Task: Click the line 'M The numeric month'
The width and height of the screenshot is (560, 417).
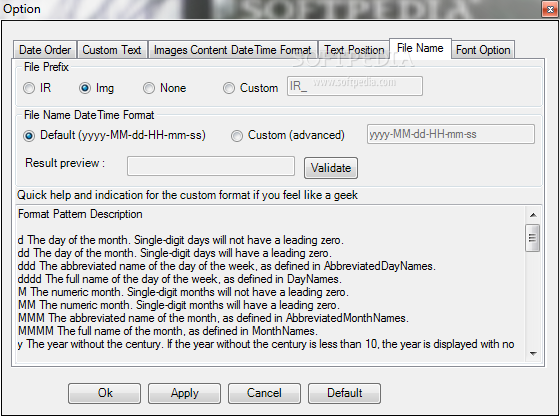Action: point(183,292)
